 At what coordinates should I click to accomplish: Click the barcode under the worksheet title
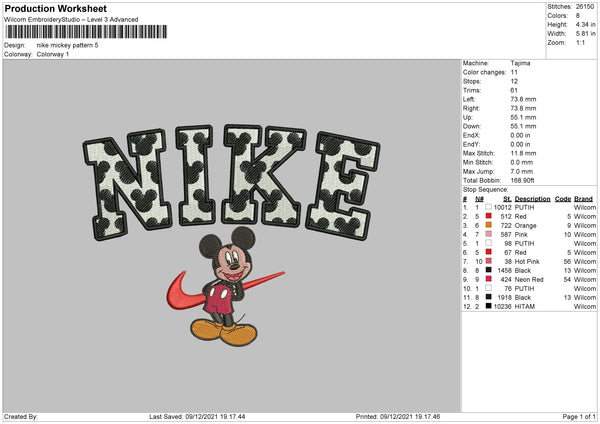coord(86,33)
